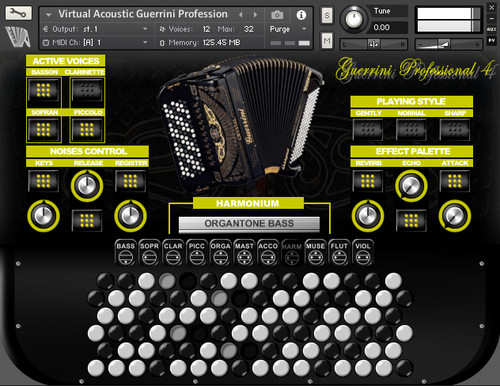This screenshot has width=500, height=386.
Task: Toggle the Piccolo active voice
Action: [x=87, y=129]
